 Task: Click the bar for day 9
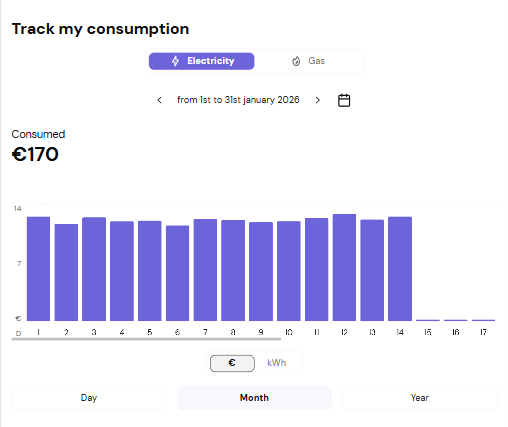tap(261, 271)
